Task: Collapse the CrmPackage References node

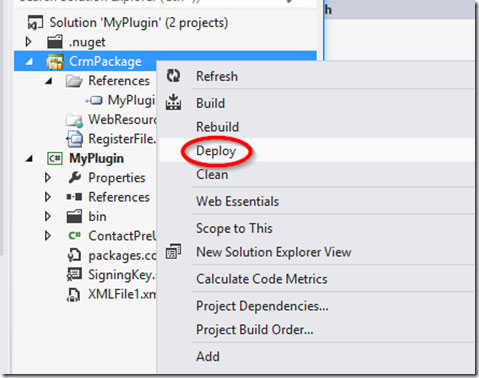Action: coord(49,81)
